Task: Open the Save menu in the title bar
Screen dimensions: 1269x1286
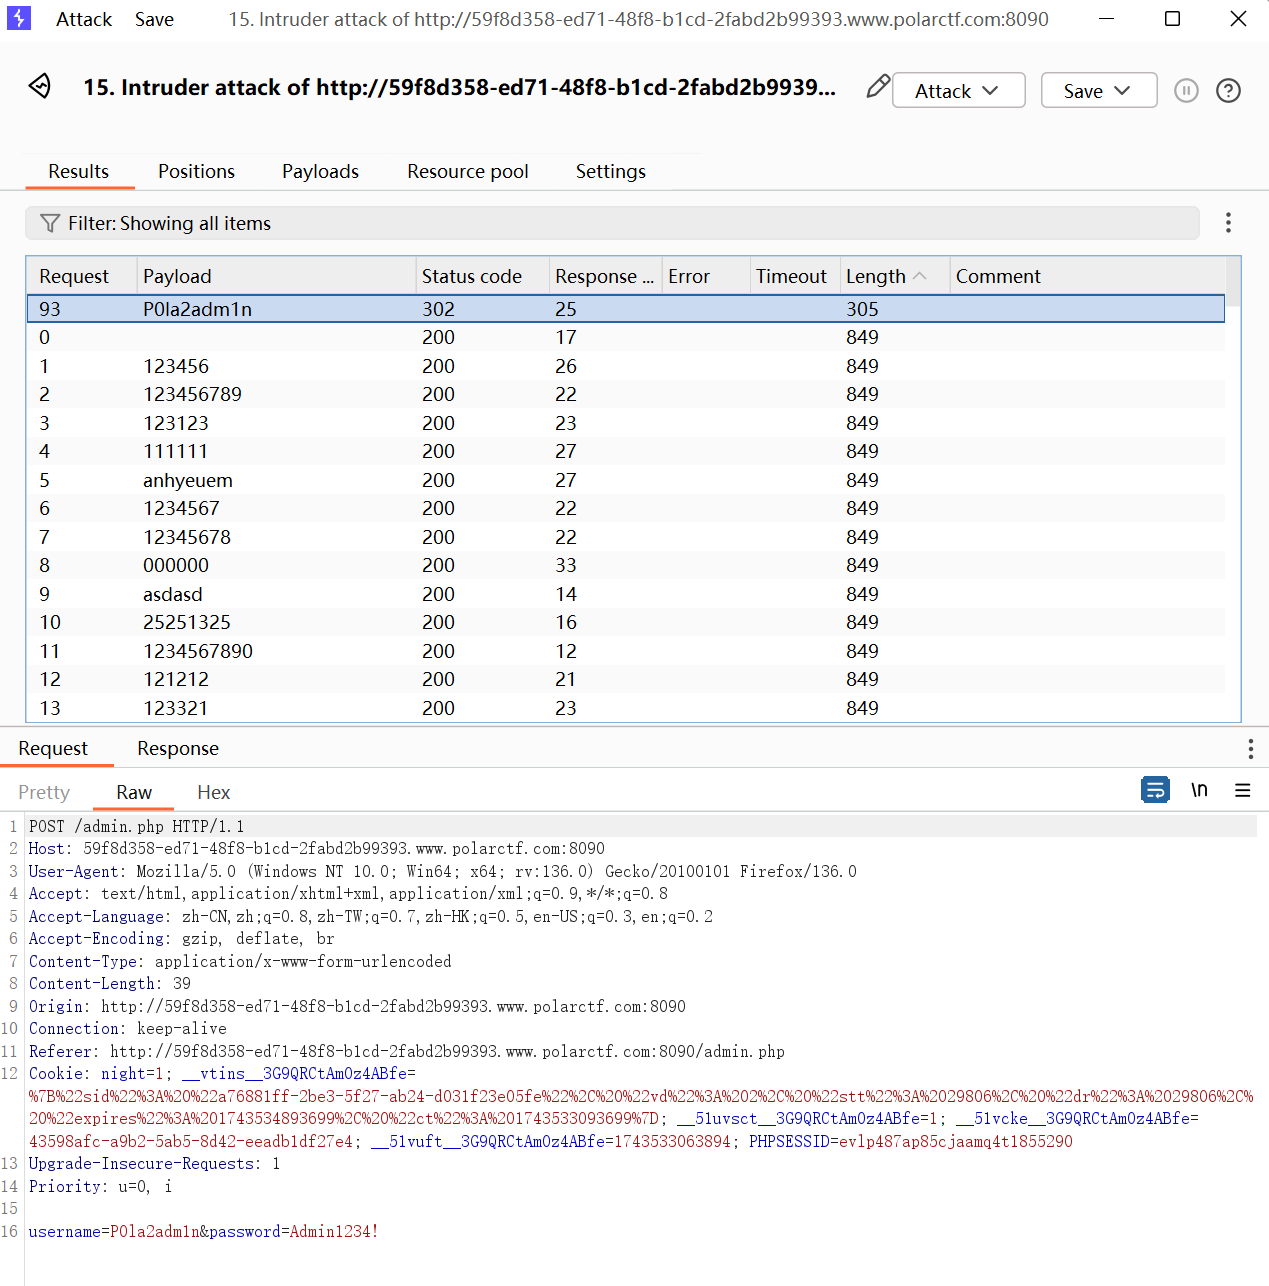Action: (154, 19)
